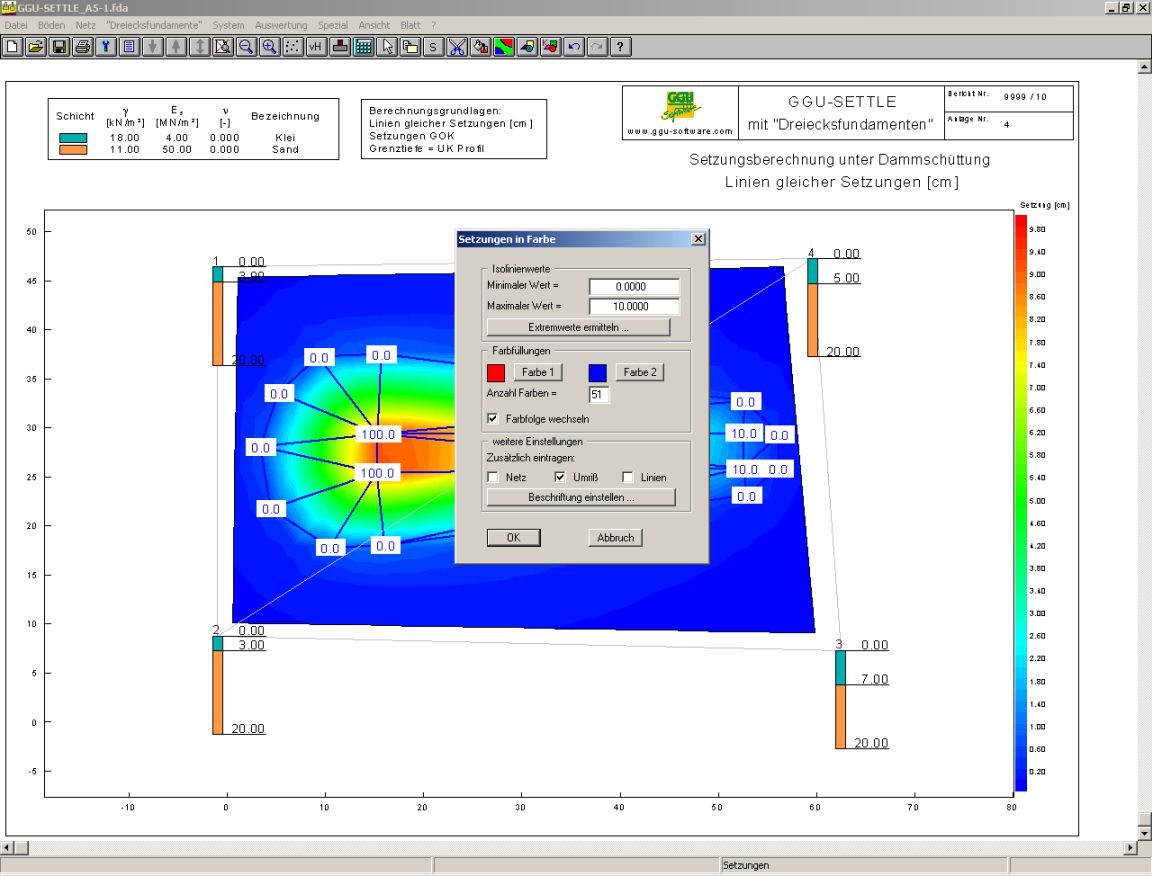Click the copy pages toolbar icon

coord(411,47)
